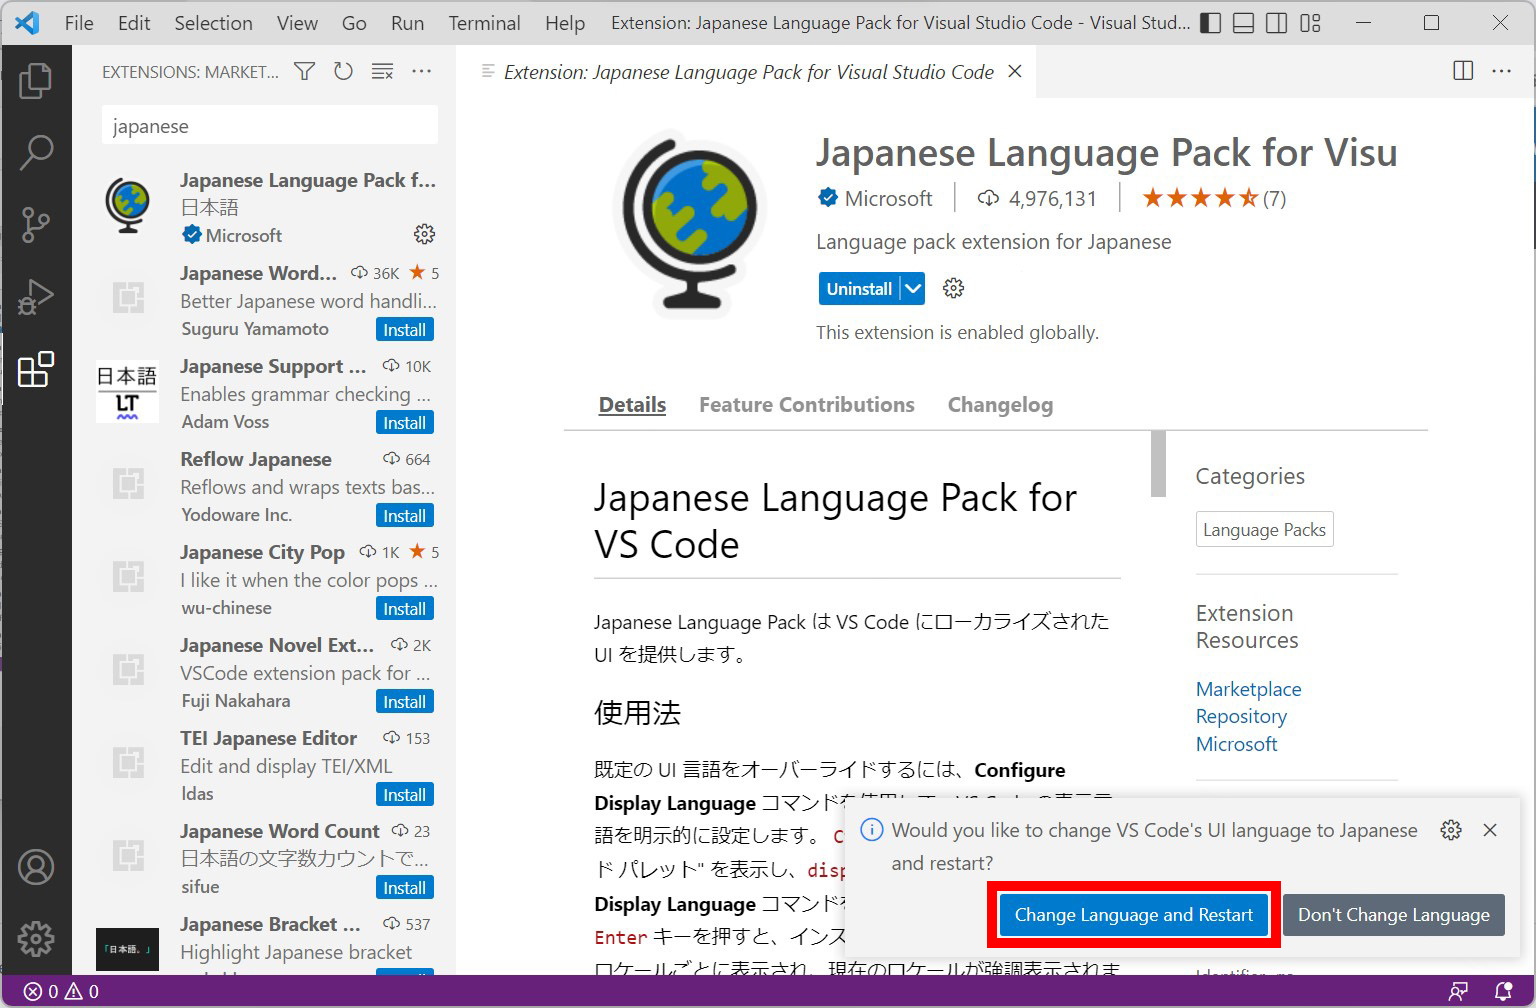Viewport: 1536px width, 1008px height.
Task: Refresh the extensions list
Action: pyautogui.click(x=343, y=71)
